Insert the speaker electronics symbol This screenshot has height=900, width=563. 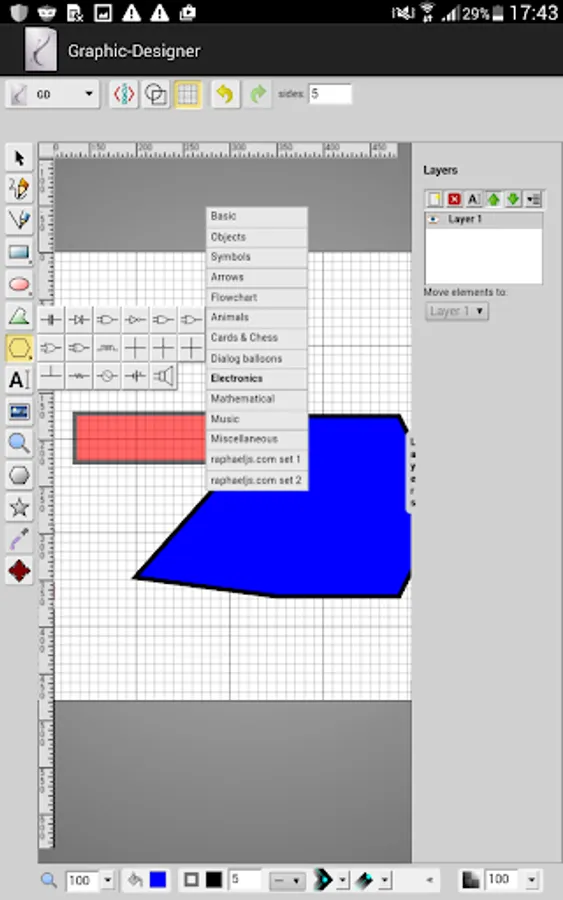pos(164,377)
